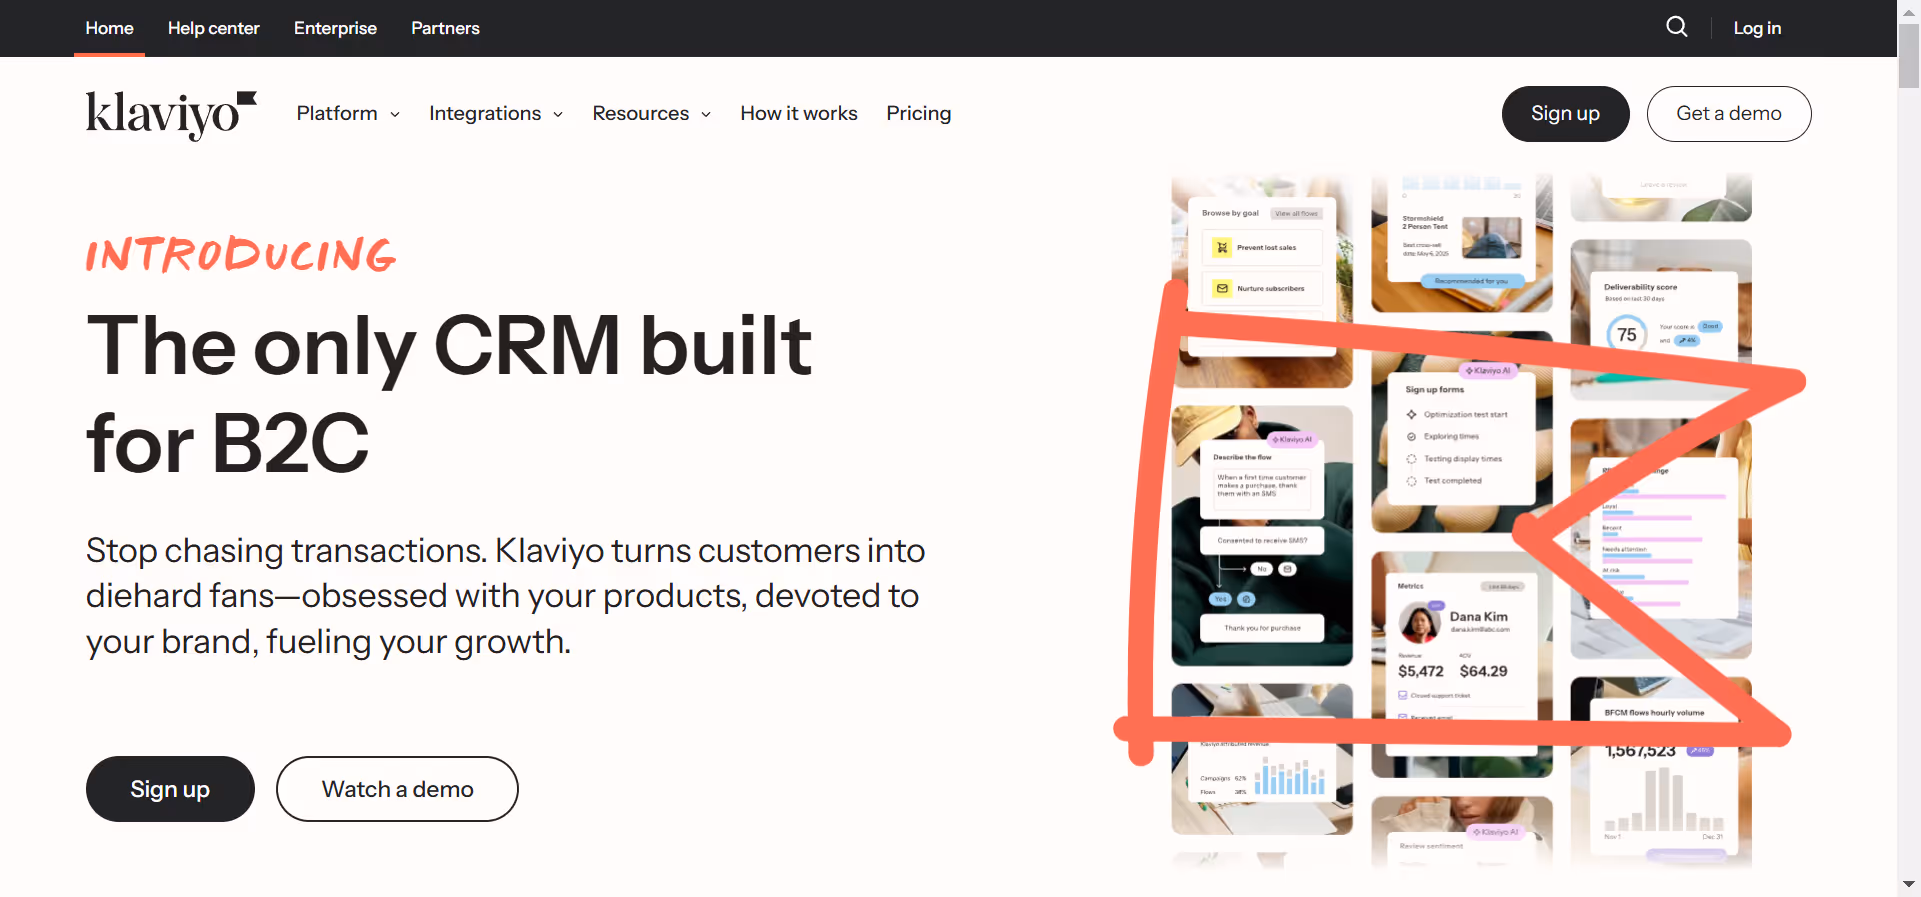Click the page scrollbar thumb
1921x897 pixels.
click(1909, 57)
